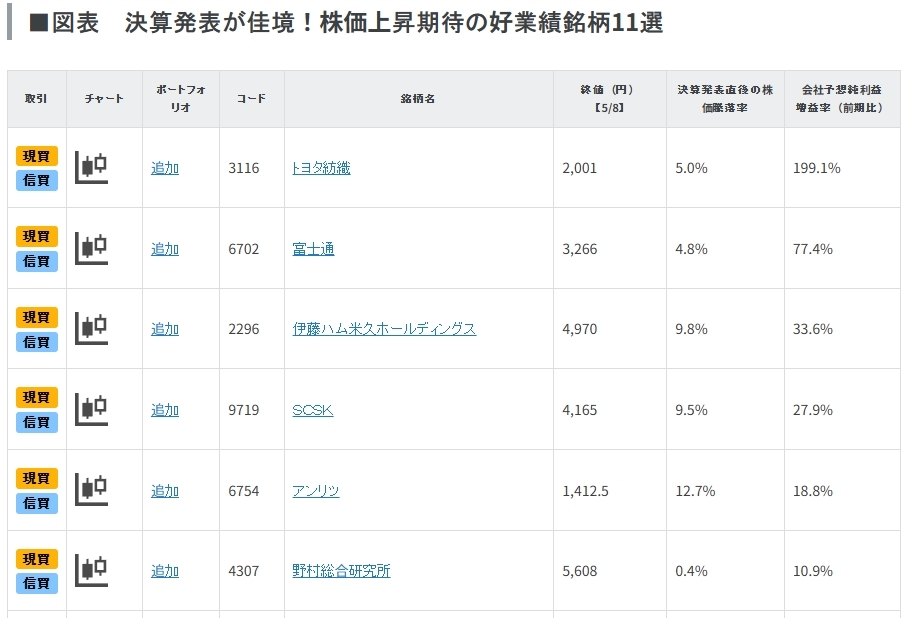This screenshot has width=910, height=618.
Task: Open chart icon for アンリツ row
Action: pos(92,490)
